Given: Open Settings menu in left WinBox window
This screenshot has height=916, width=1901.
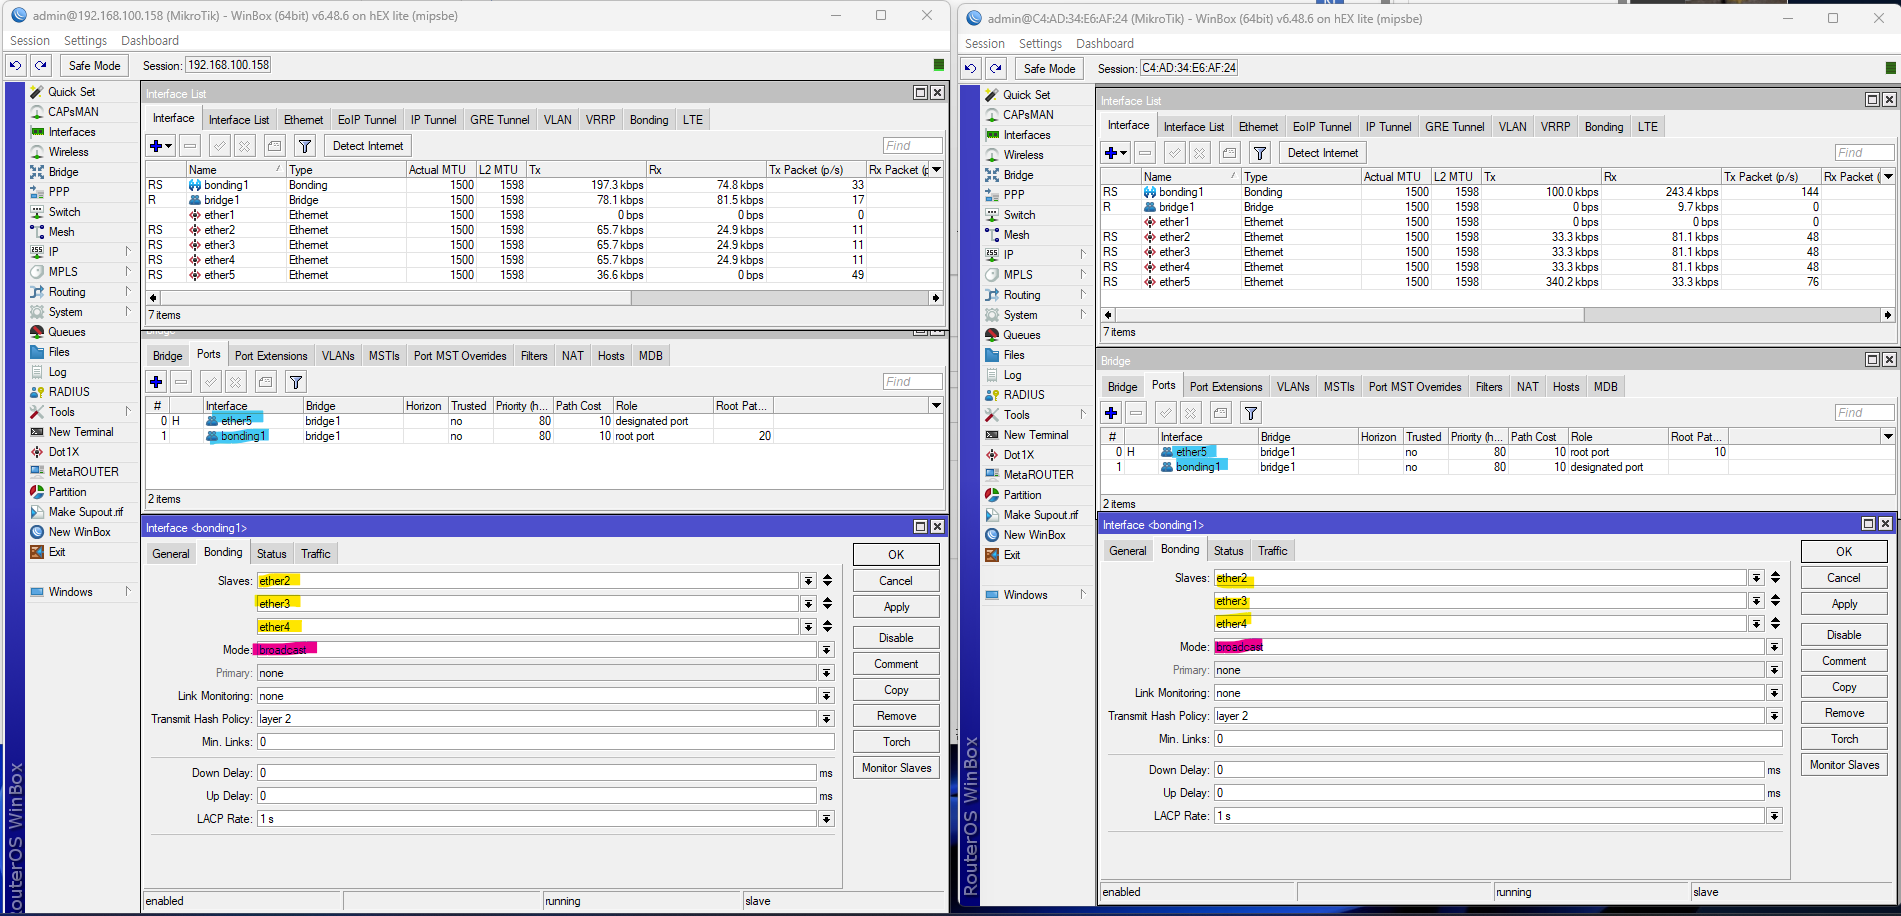Looking at the screenshot, I should (85, 41).
